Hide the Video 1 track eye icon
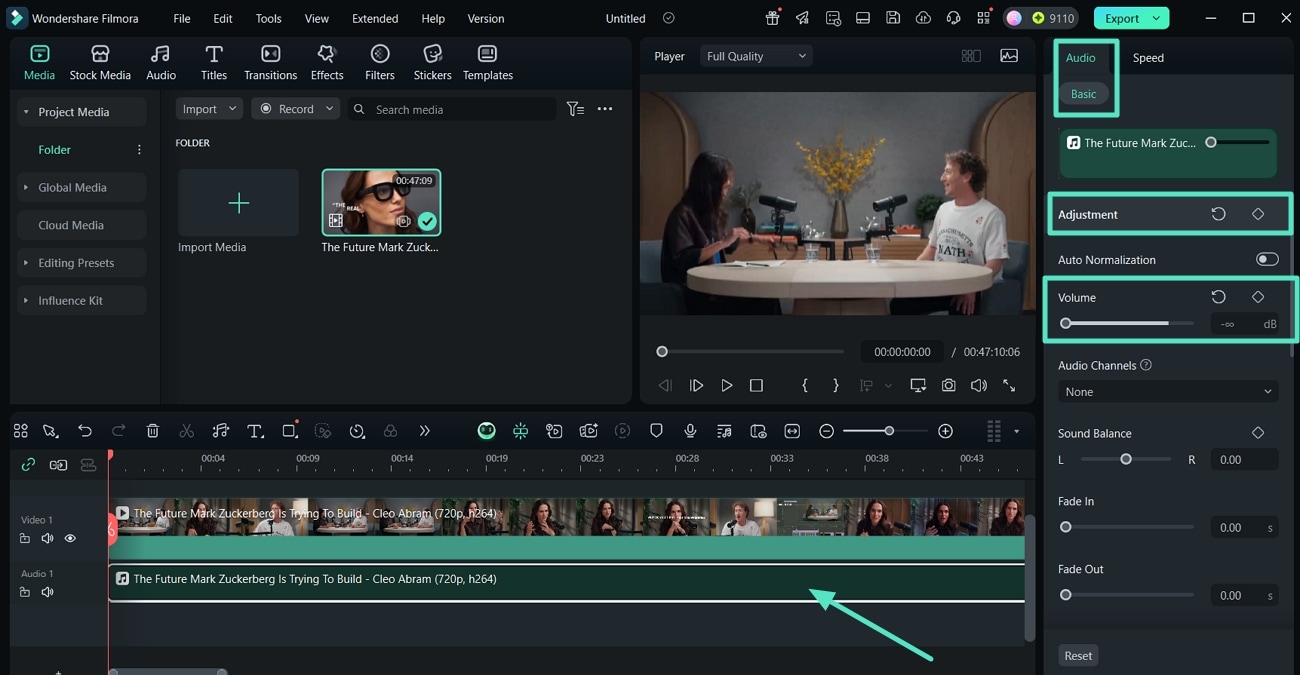Viewport: 1300px width, 675px height. click(x=70, y=538)
